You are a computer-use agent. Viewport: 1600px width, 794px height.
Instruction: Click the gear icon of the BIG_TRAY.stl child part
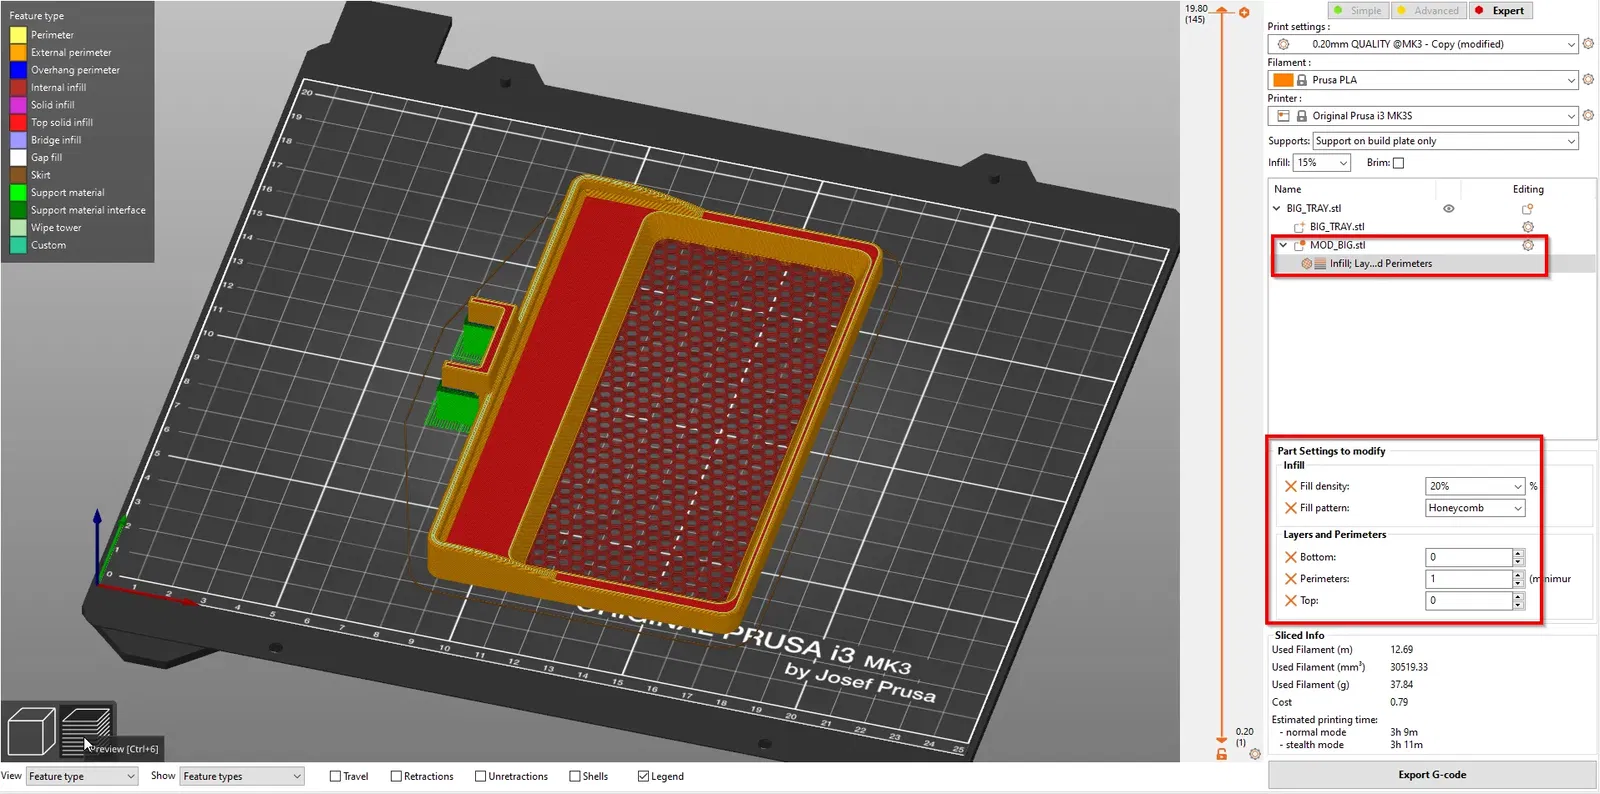[1527, 227]
